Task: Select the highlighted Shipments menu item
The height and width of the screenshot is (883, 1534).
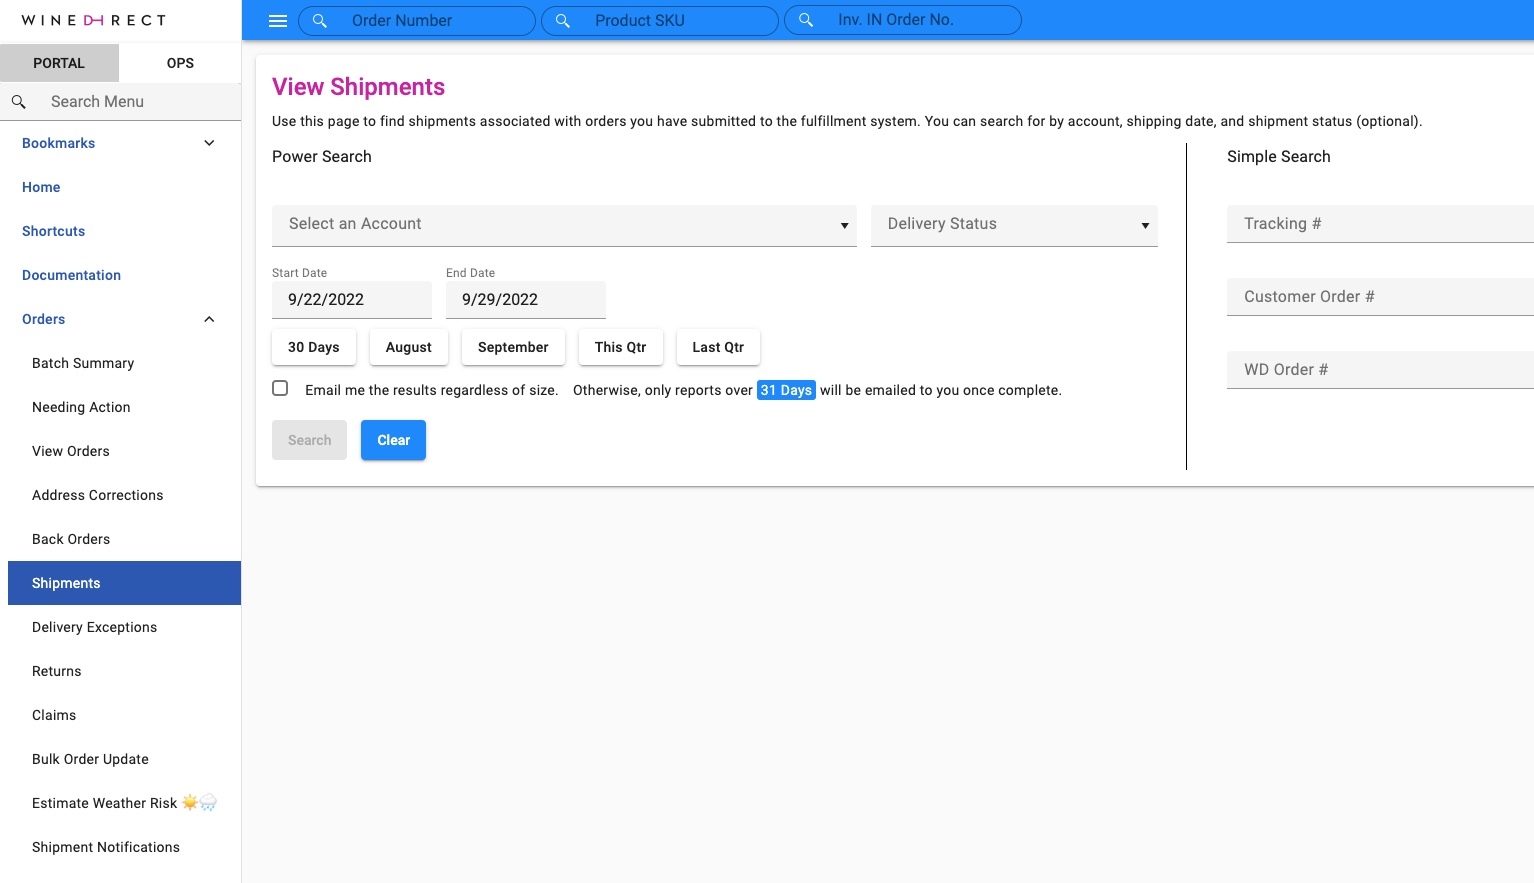Action: (x=124, y=583)
